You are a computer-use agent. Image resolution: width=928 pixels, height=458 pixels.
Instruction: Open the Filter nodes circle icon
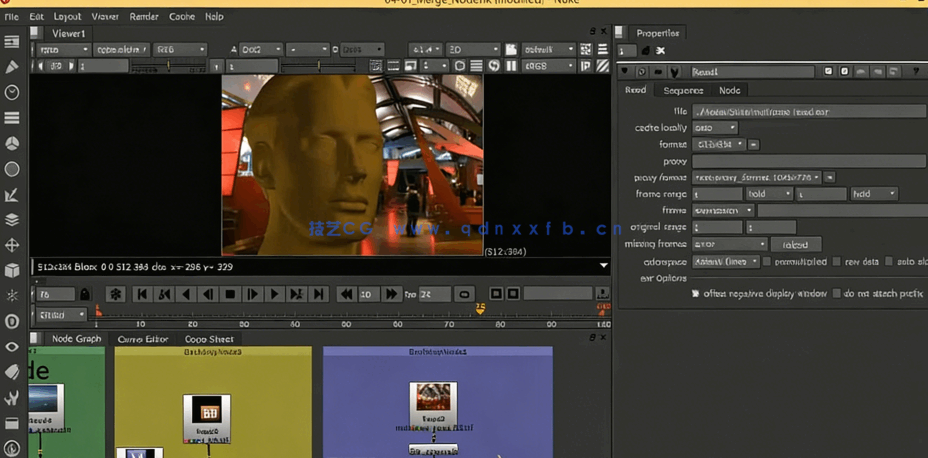point(12,169)
